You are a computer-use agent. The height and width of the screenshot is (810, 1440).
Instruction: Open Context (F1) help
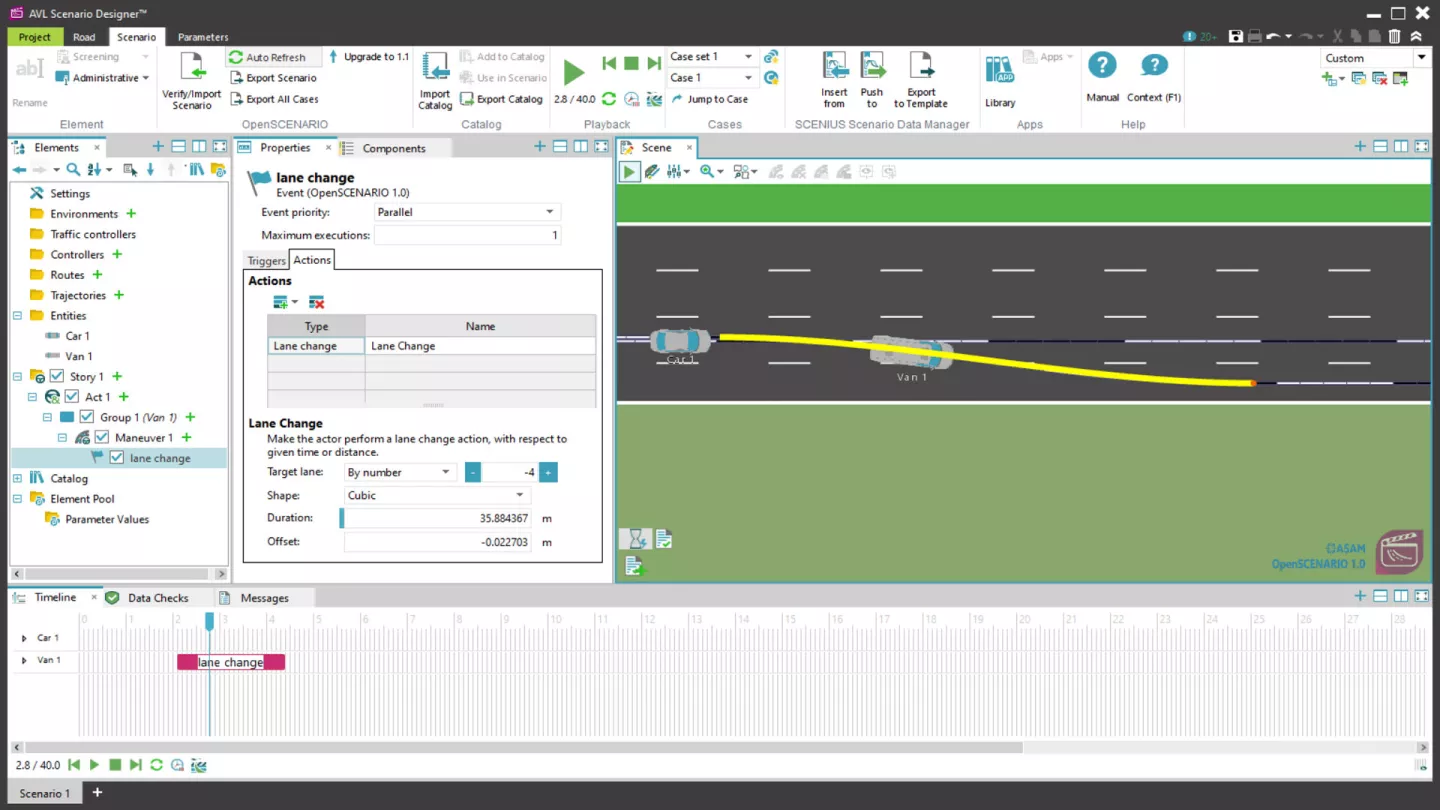click(1154, 65)
